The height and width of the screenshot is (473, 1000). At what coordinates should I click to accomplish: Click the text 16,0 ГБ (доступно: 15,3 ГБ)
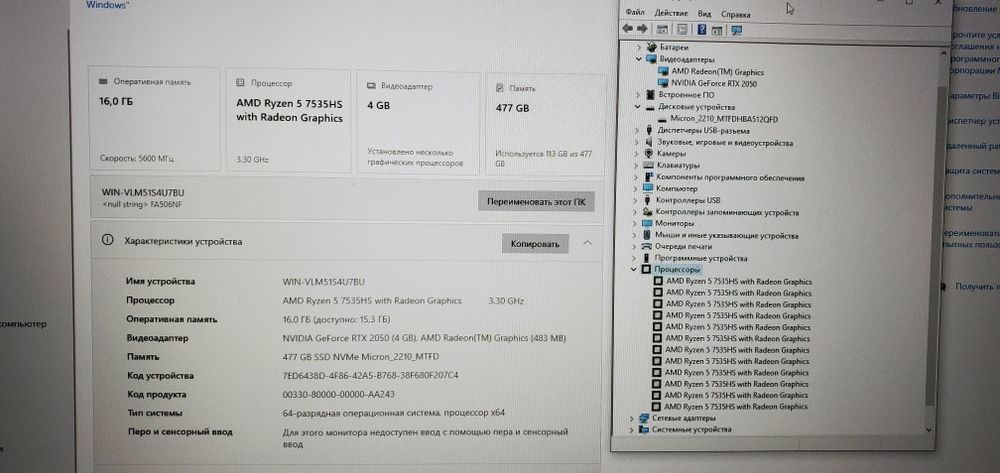pyautogui.click(x=336, y=319)
